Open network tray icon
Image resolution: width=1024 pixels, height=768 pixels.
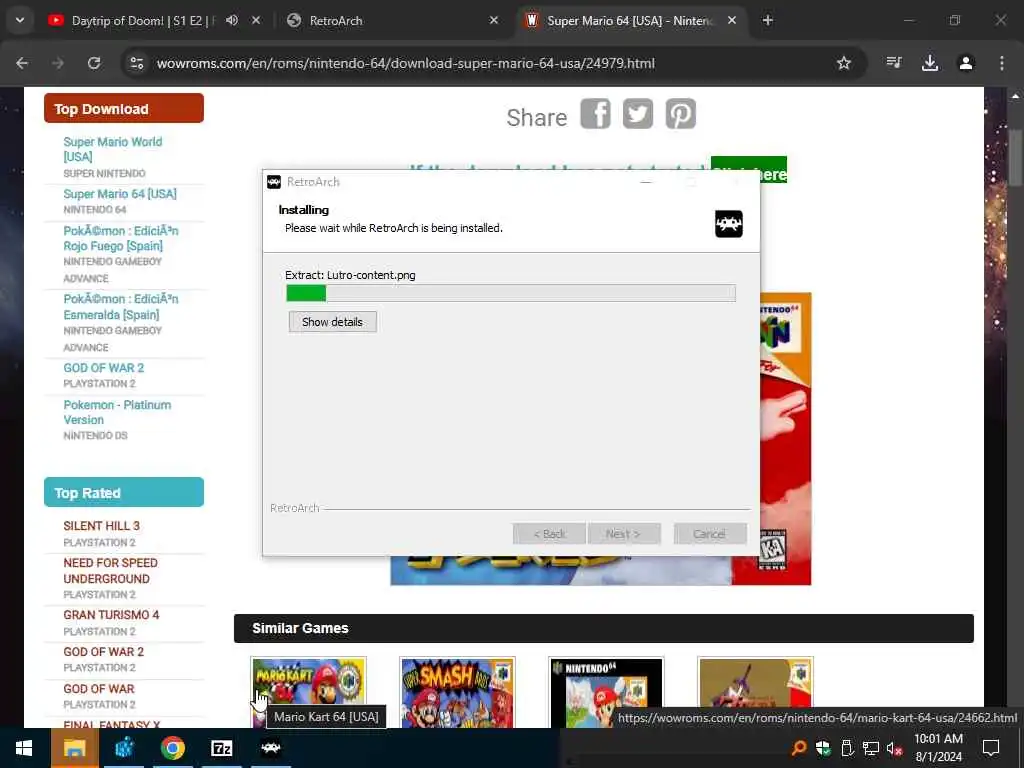871,748
